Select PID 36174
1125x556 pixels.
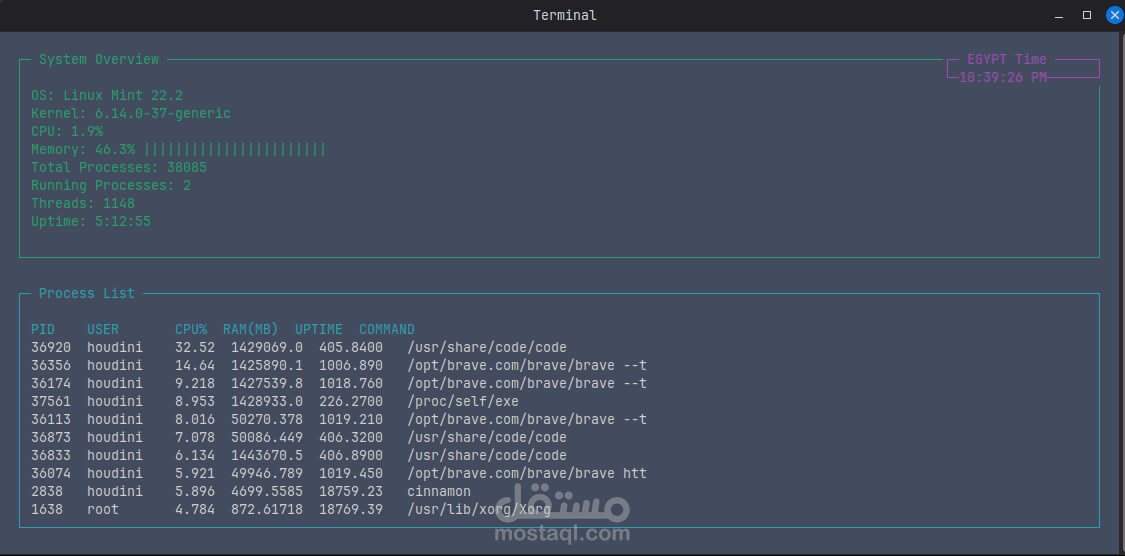[51, 383]
